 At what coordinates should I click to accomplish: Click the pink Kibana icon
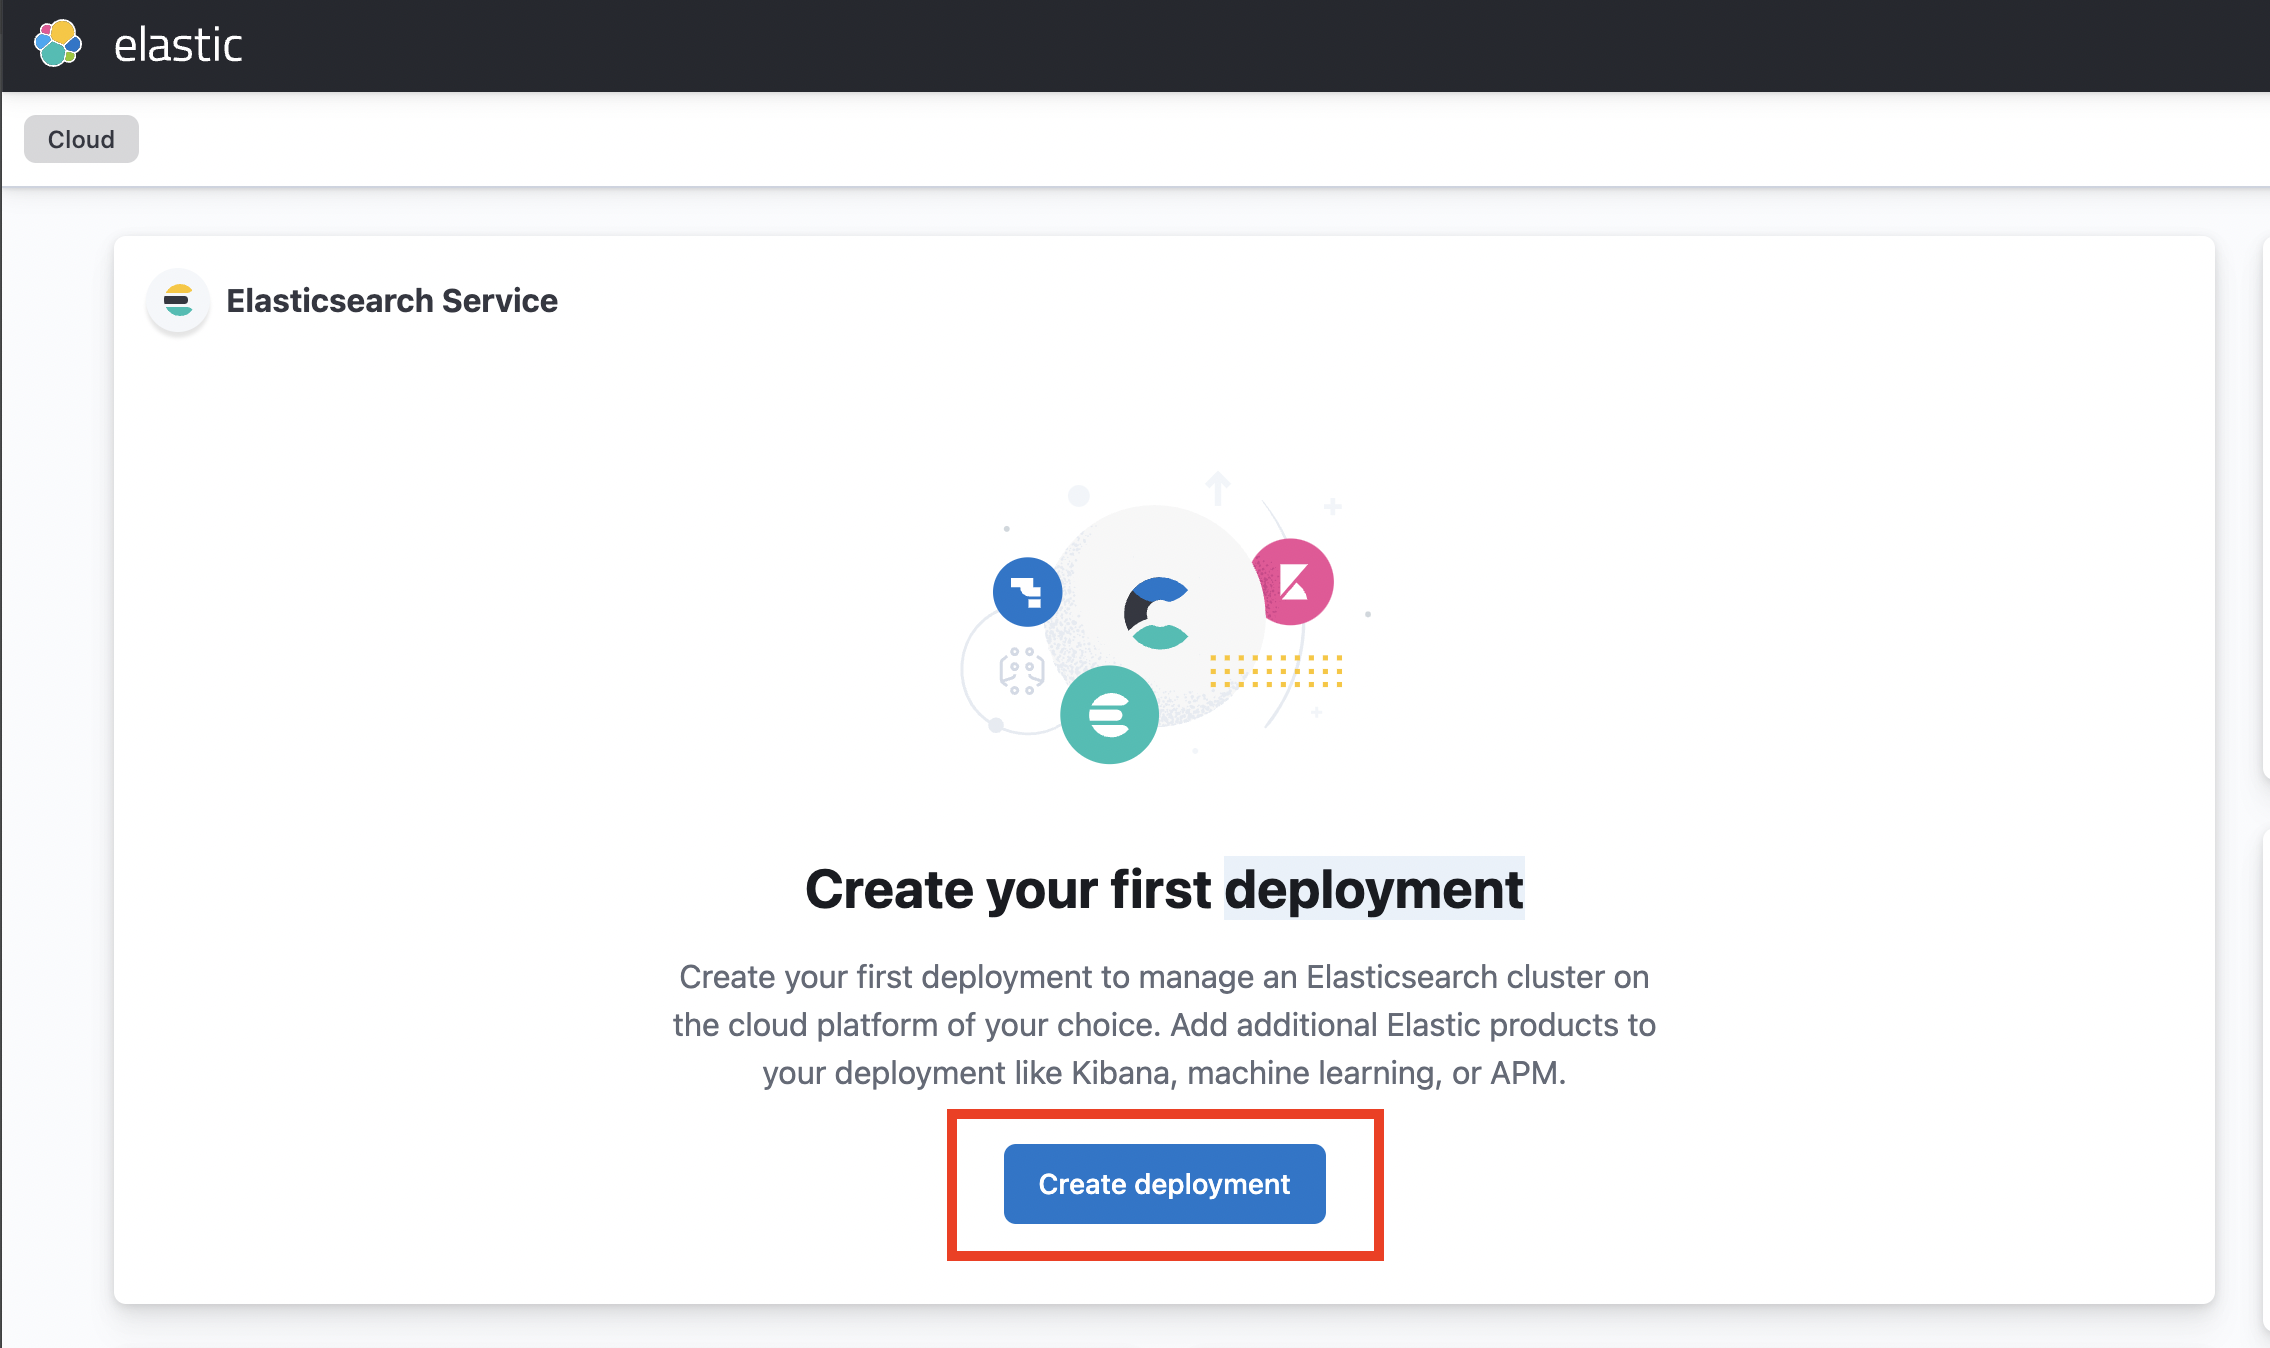(x=1294, y=582)
